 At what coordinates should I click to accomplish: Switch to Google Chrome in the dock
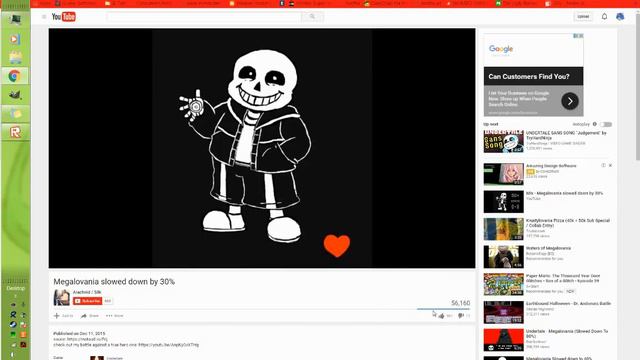15,76
